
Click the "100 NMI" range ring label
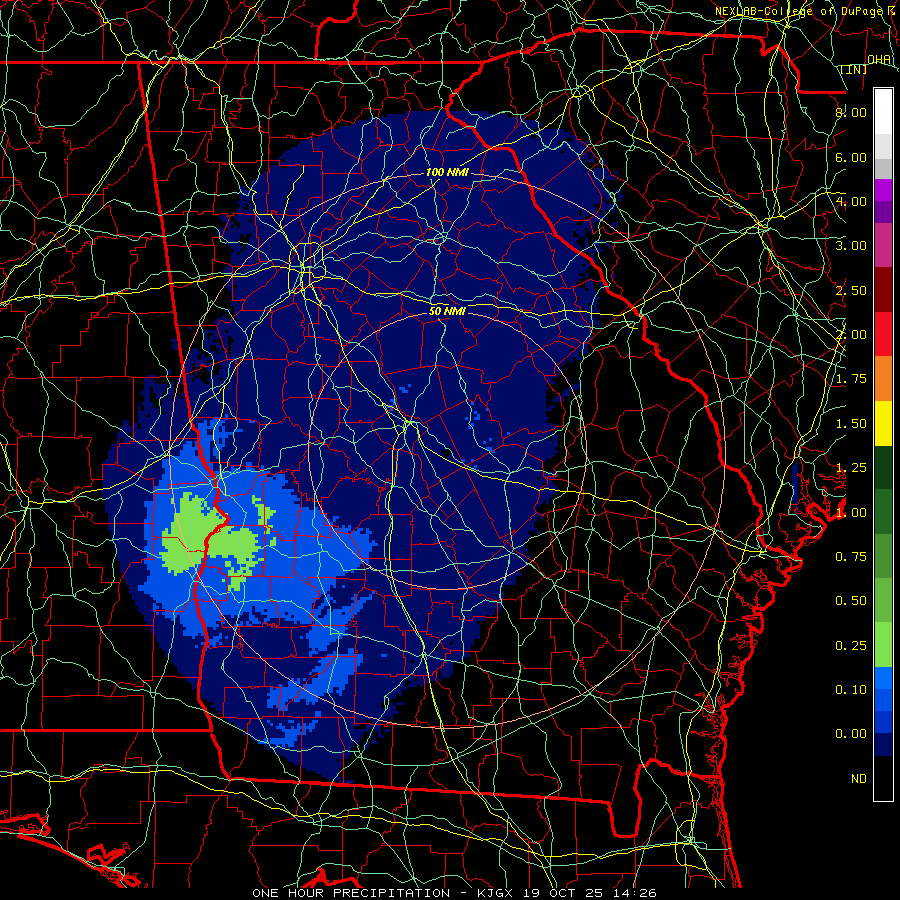point(447,172)
